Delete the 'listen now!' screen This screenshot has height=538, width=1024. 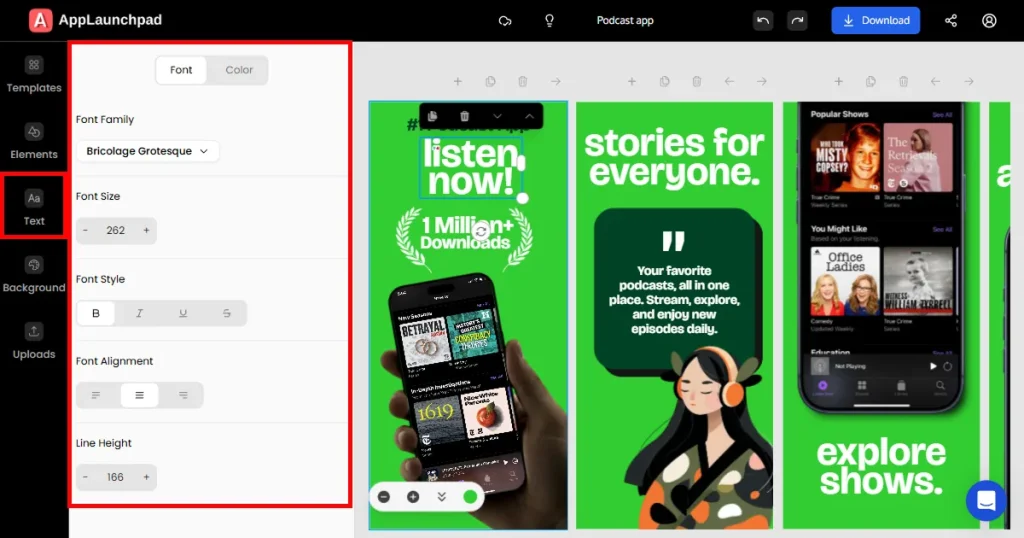pyautogui.click(x=522, y=82)
